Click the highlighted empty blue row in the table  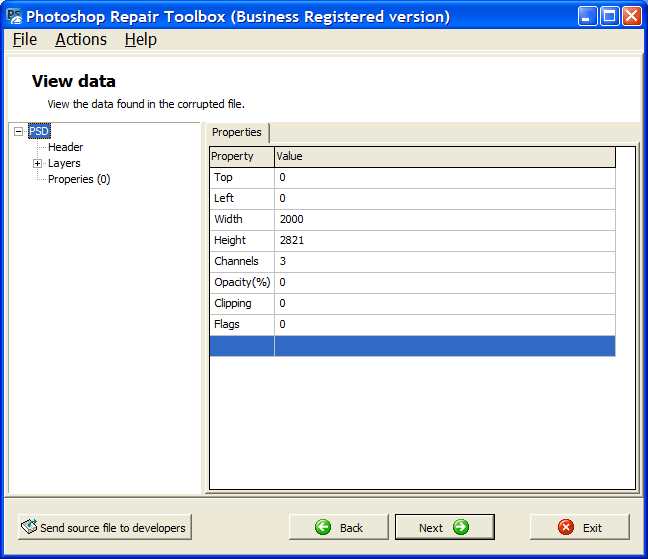tap(412, 346)
